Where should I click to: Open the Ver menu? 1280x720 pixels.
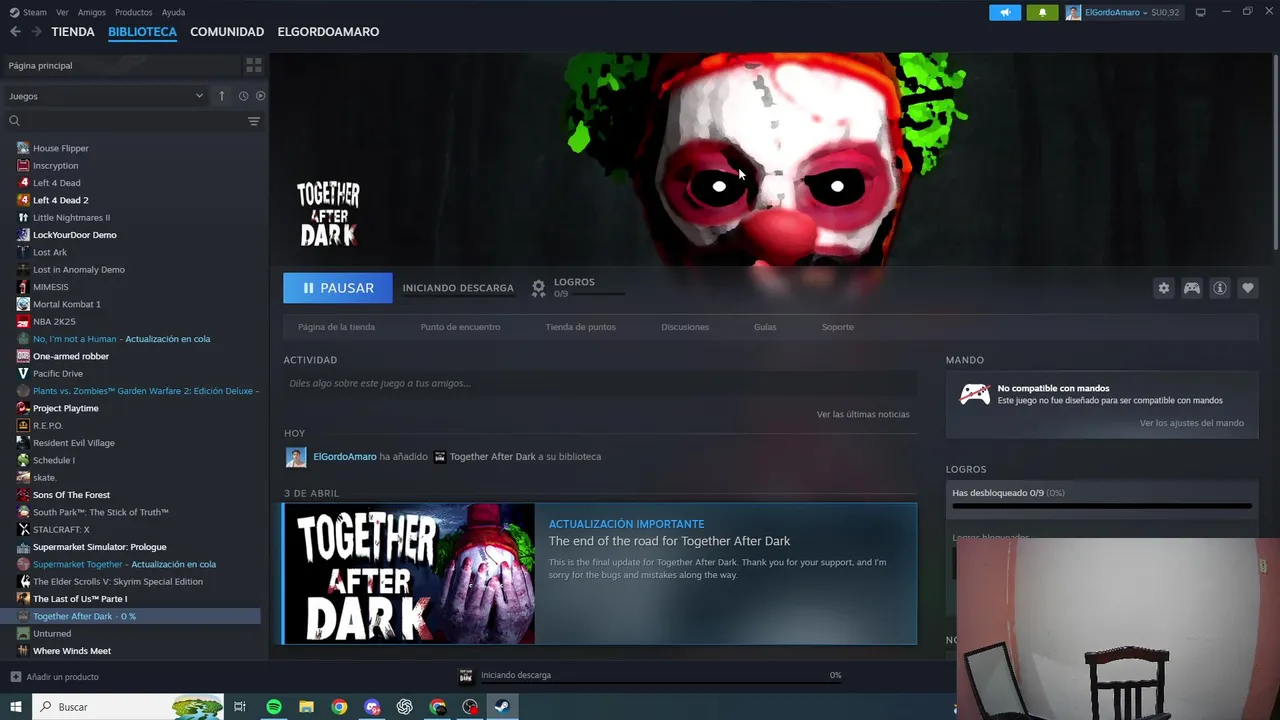coord(62,12)
